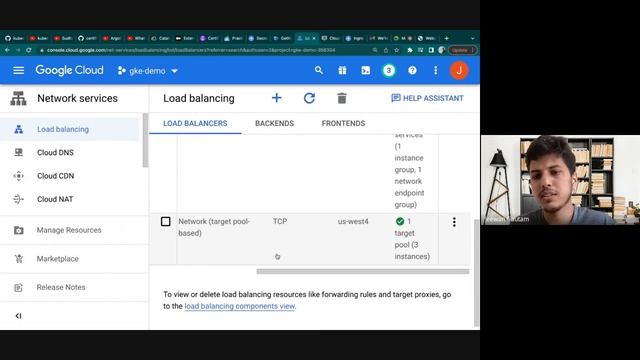
Task: Click the Network (target pool-based) cell text
Action: click(x=214, y=227)
